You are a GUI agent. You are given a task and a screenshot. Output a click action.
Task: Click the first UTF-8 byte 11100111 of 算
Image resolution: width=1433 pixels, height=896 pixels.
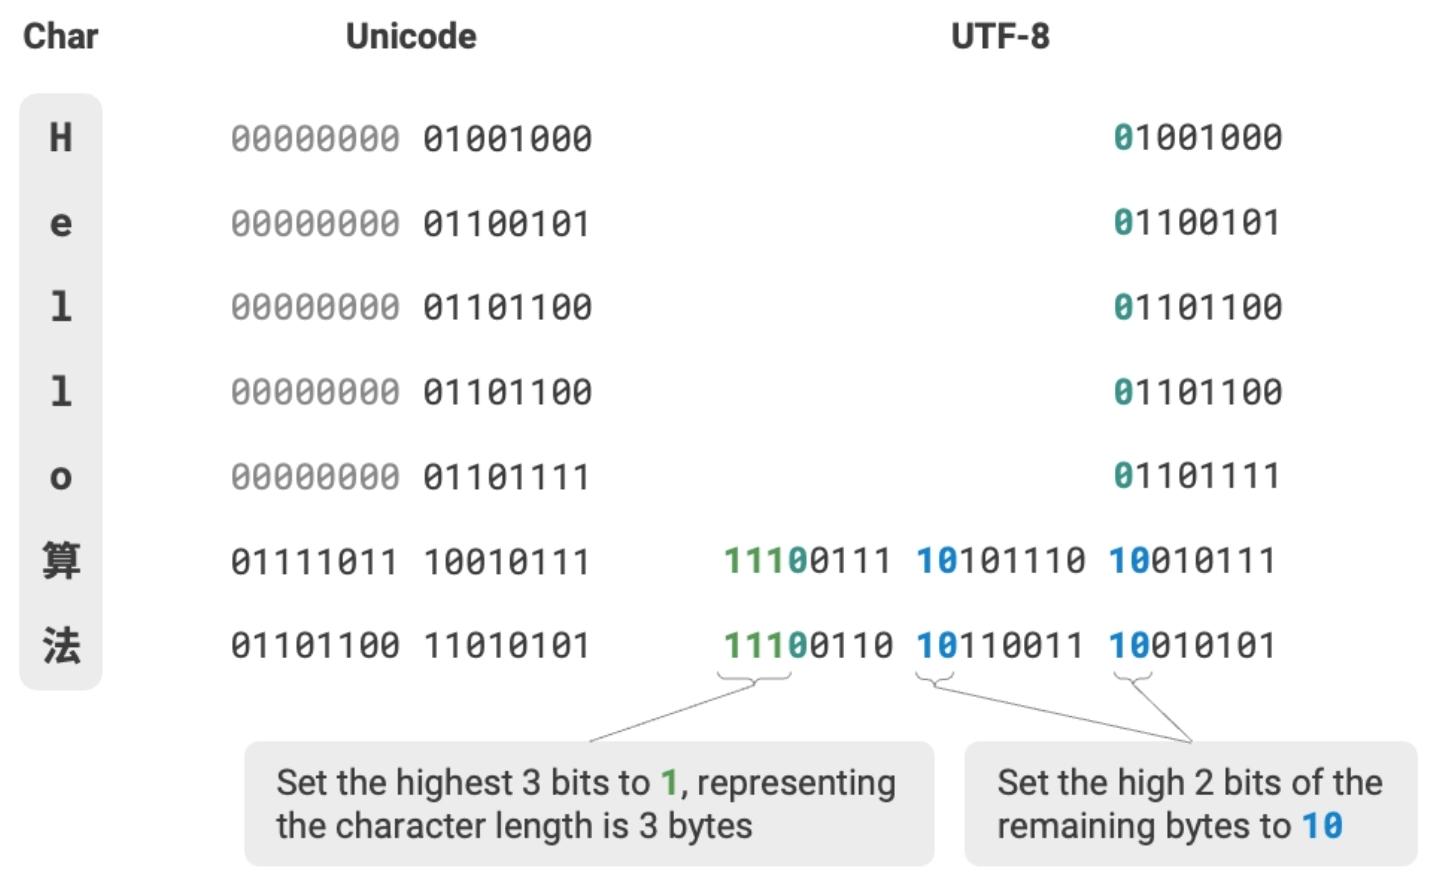[808, 561]
